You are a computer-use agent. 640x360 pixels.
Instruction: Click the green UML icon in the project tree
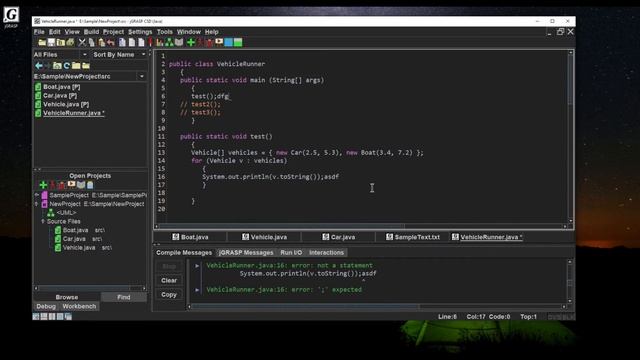tap(51, 213)
